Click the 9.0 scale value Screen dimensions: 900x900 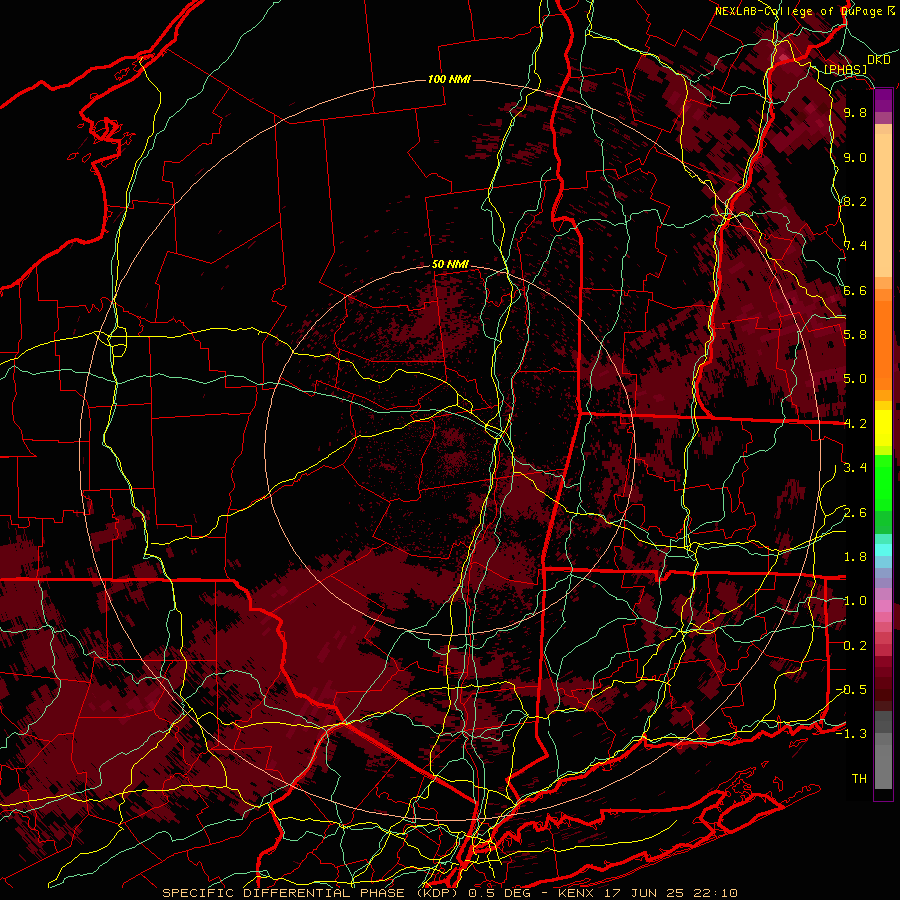(855, 157)
